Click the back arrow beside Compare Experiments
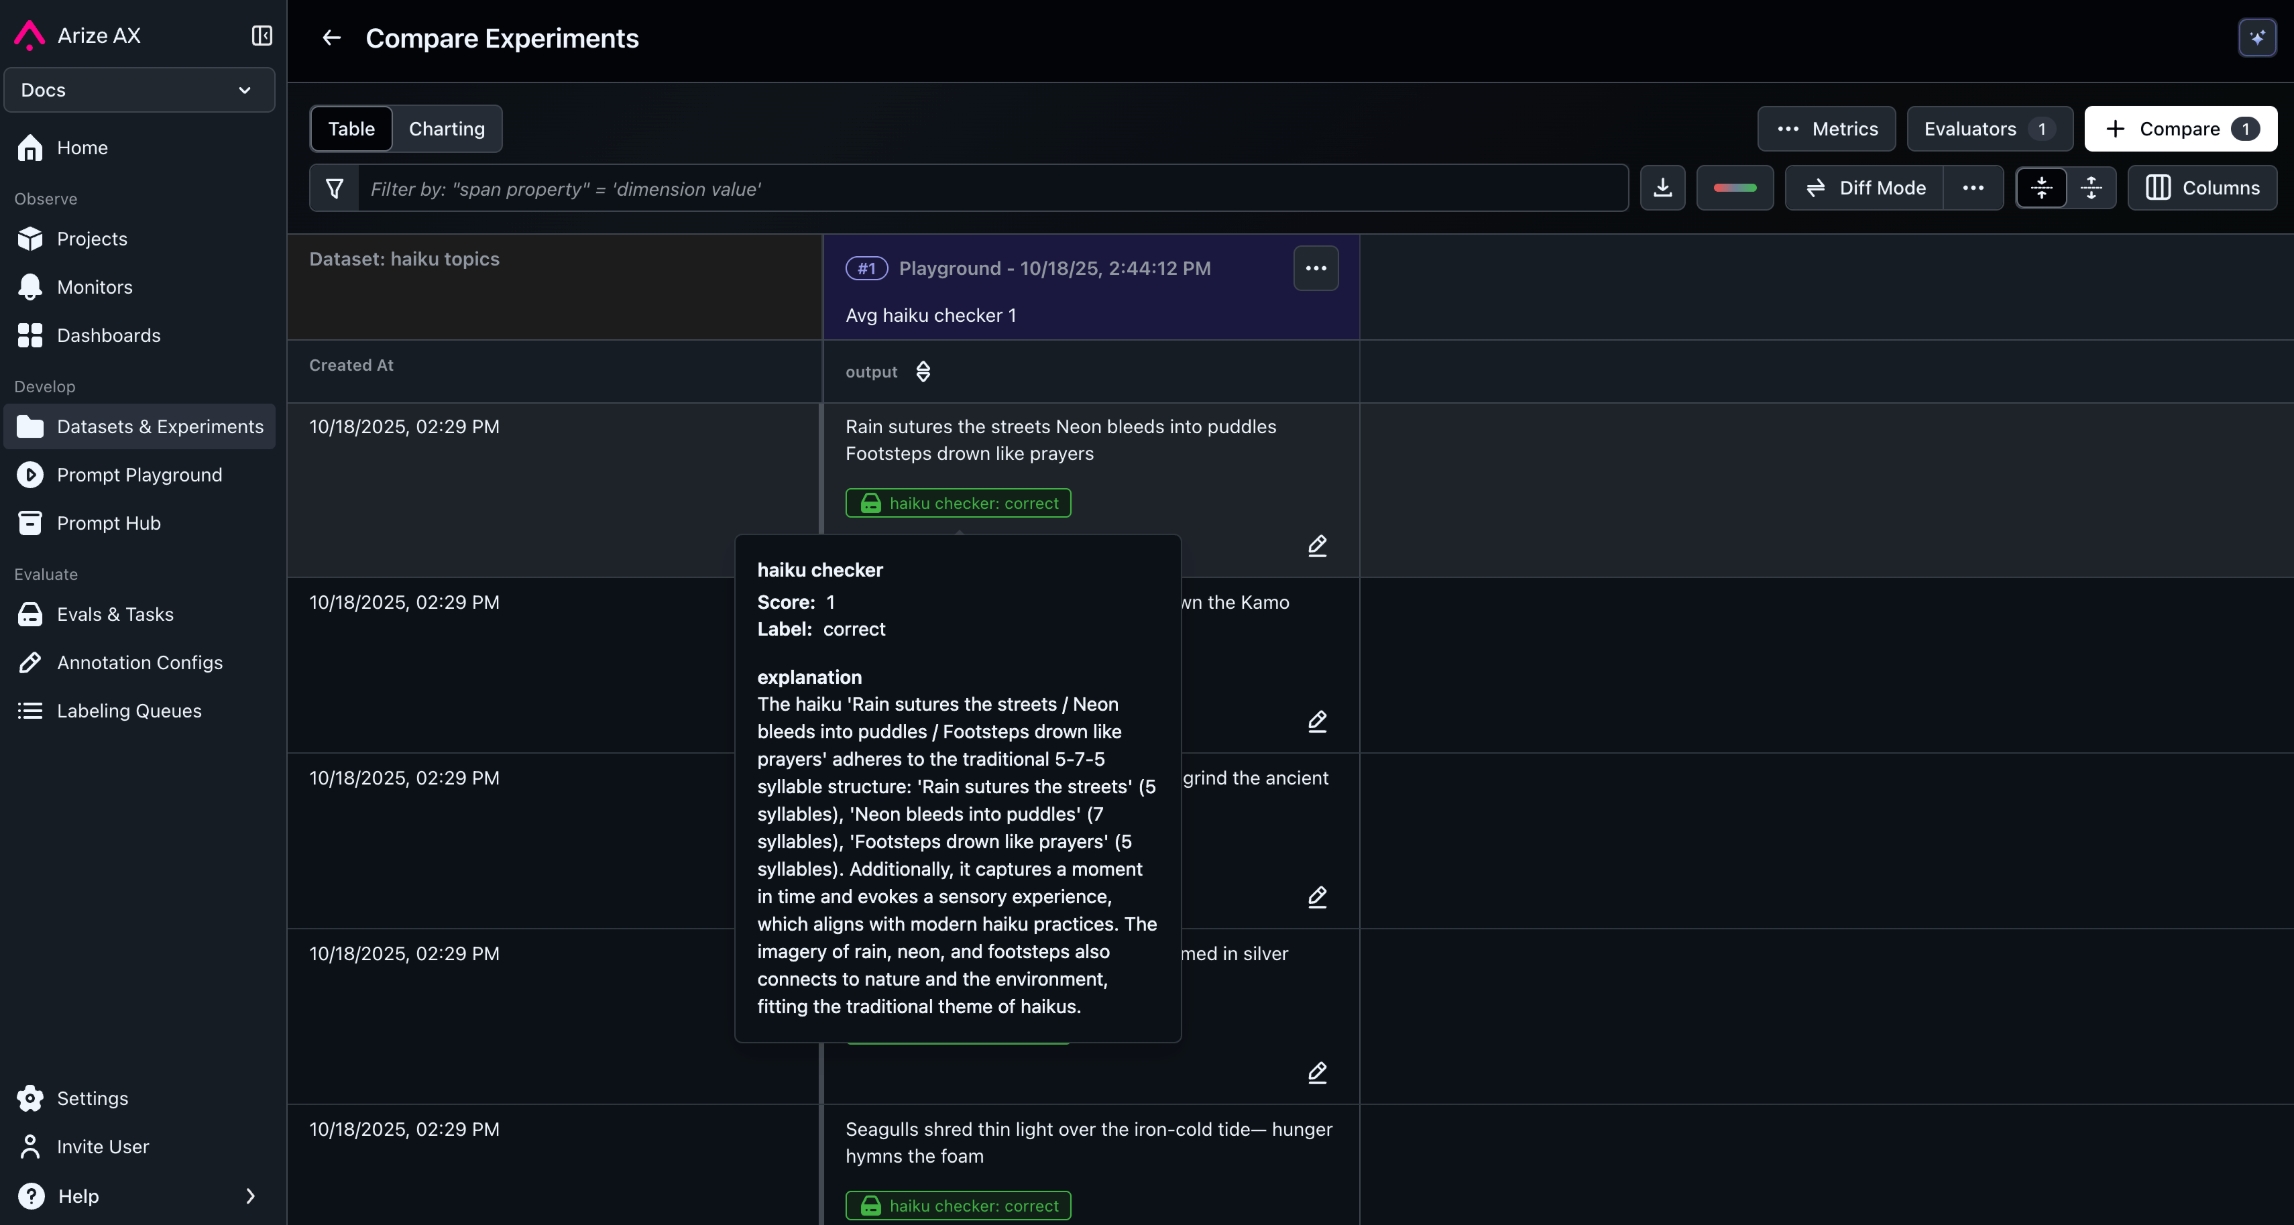Viewport: 2294px width, 1225px height. (x=331, y=38)
